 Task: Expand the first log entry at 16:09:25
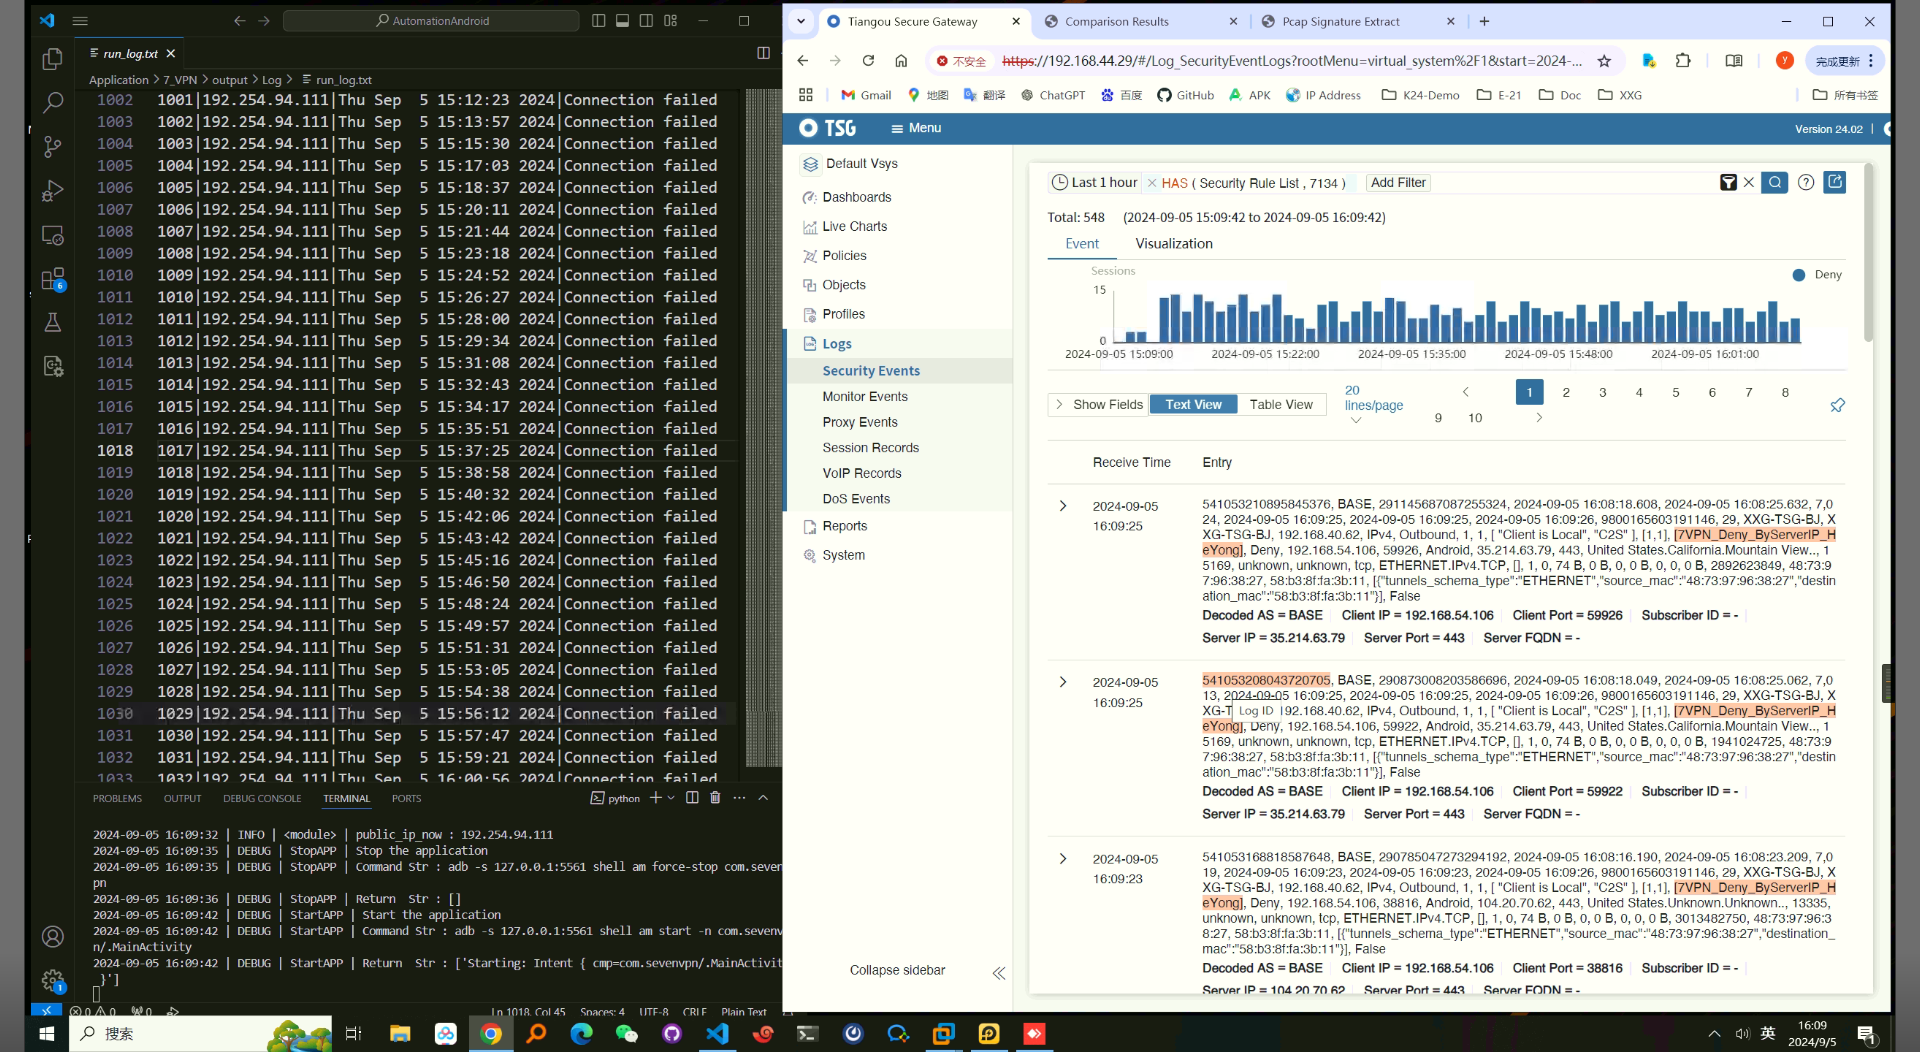coord(1063,506)
